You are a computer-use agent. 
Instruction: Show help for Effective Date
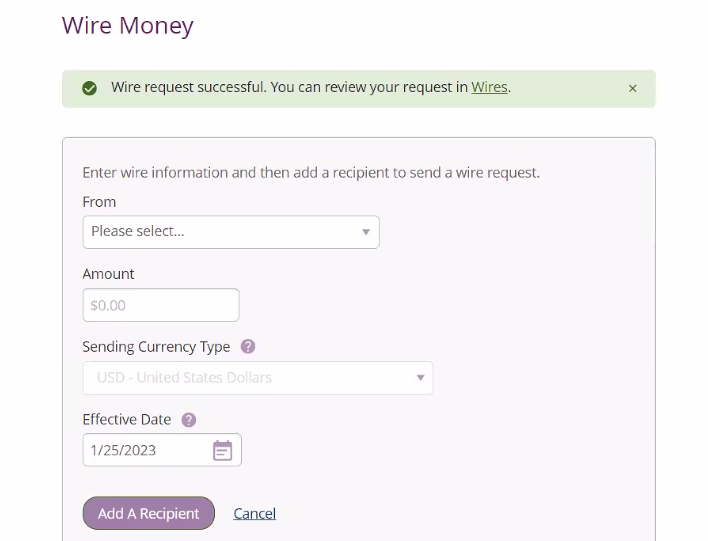point(189,420)
